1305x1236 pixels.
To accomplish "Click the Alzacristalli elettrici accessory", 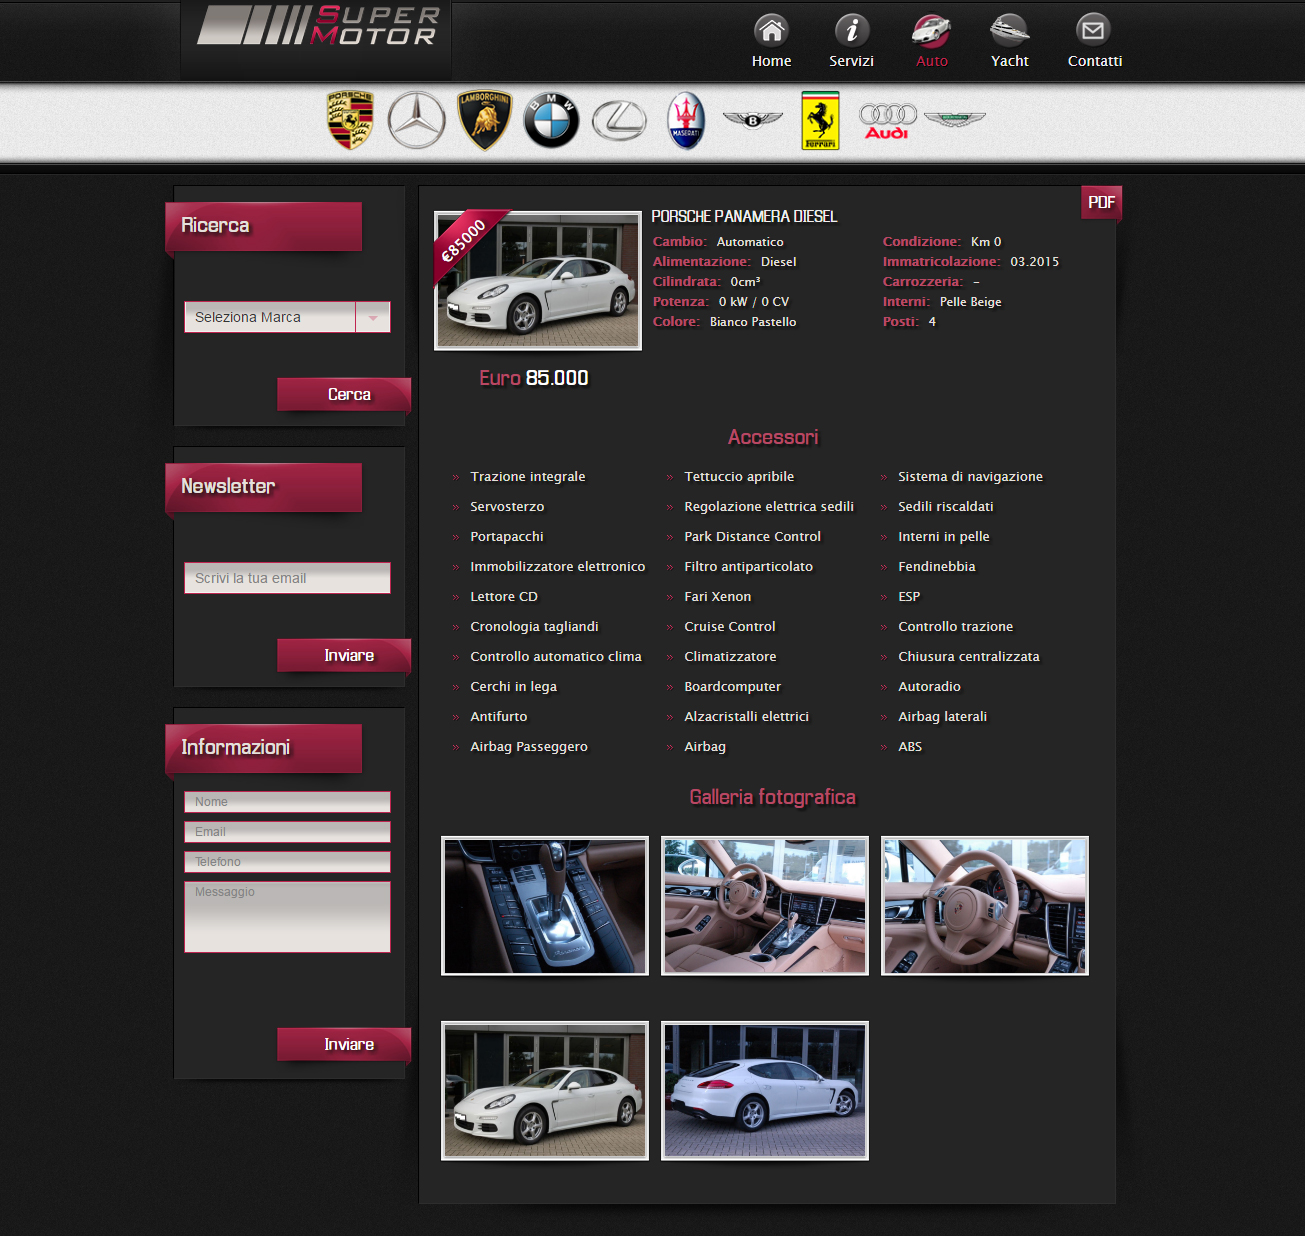I will tap(746, 717).
